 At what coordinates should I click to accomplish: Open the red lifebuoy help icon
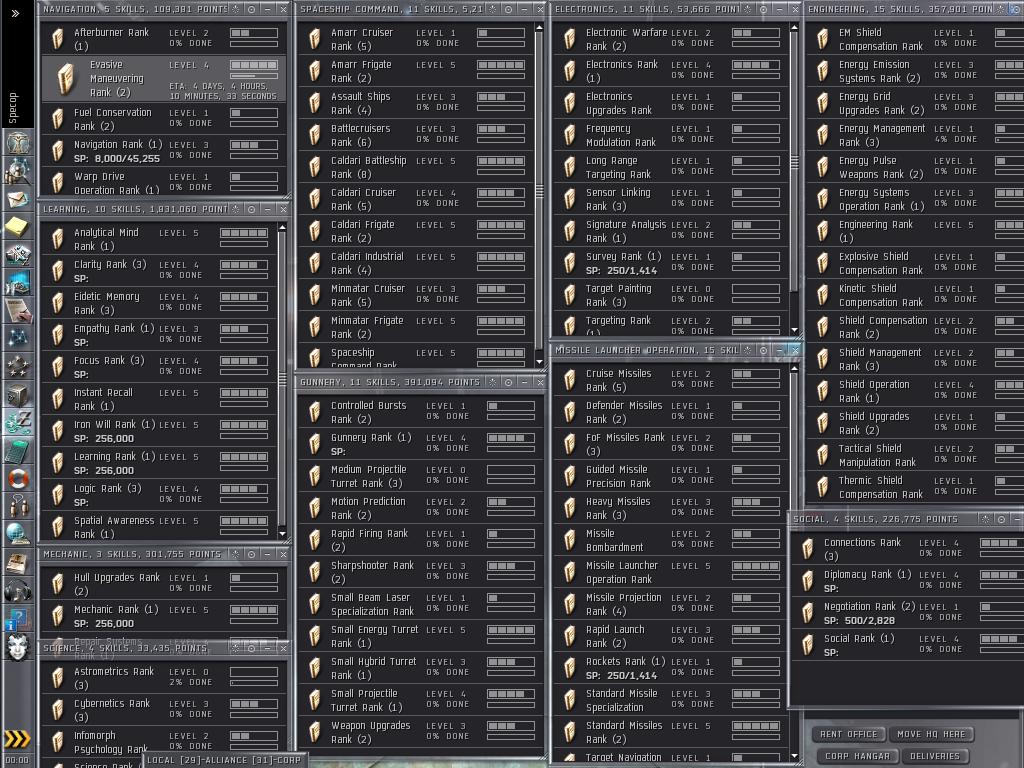18,479
